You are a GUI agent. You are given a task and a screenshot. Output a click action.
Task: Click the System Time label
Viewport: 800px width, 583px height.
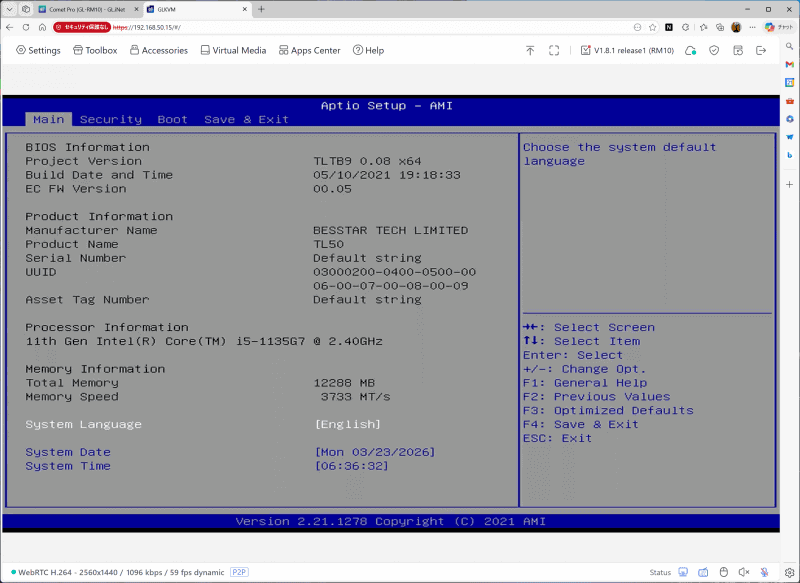coord(68,466)
